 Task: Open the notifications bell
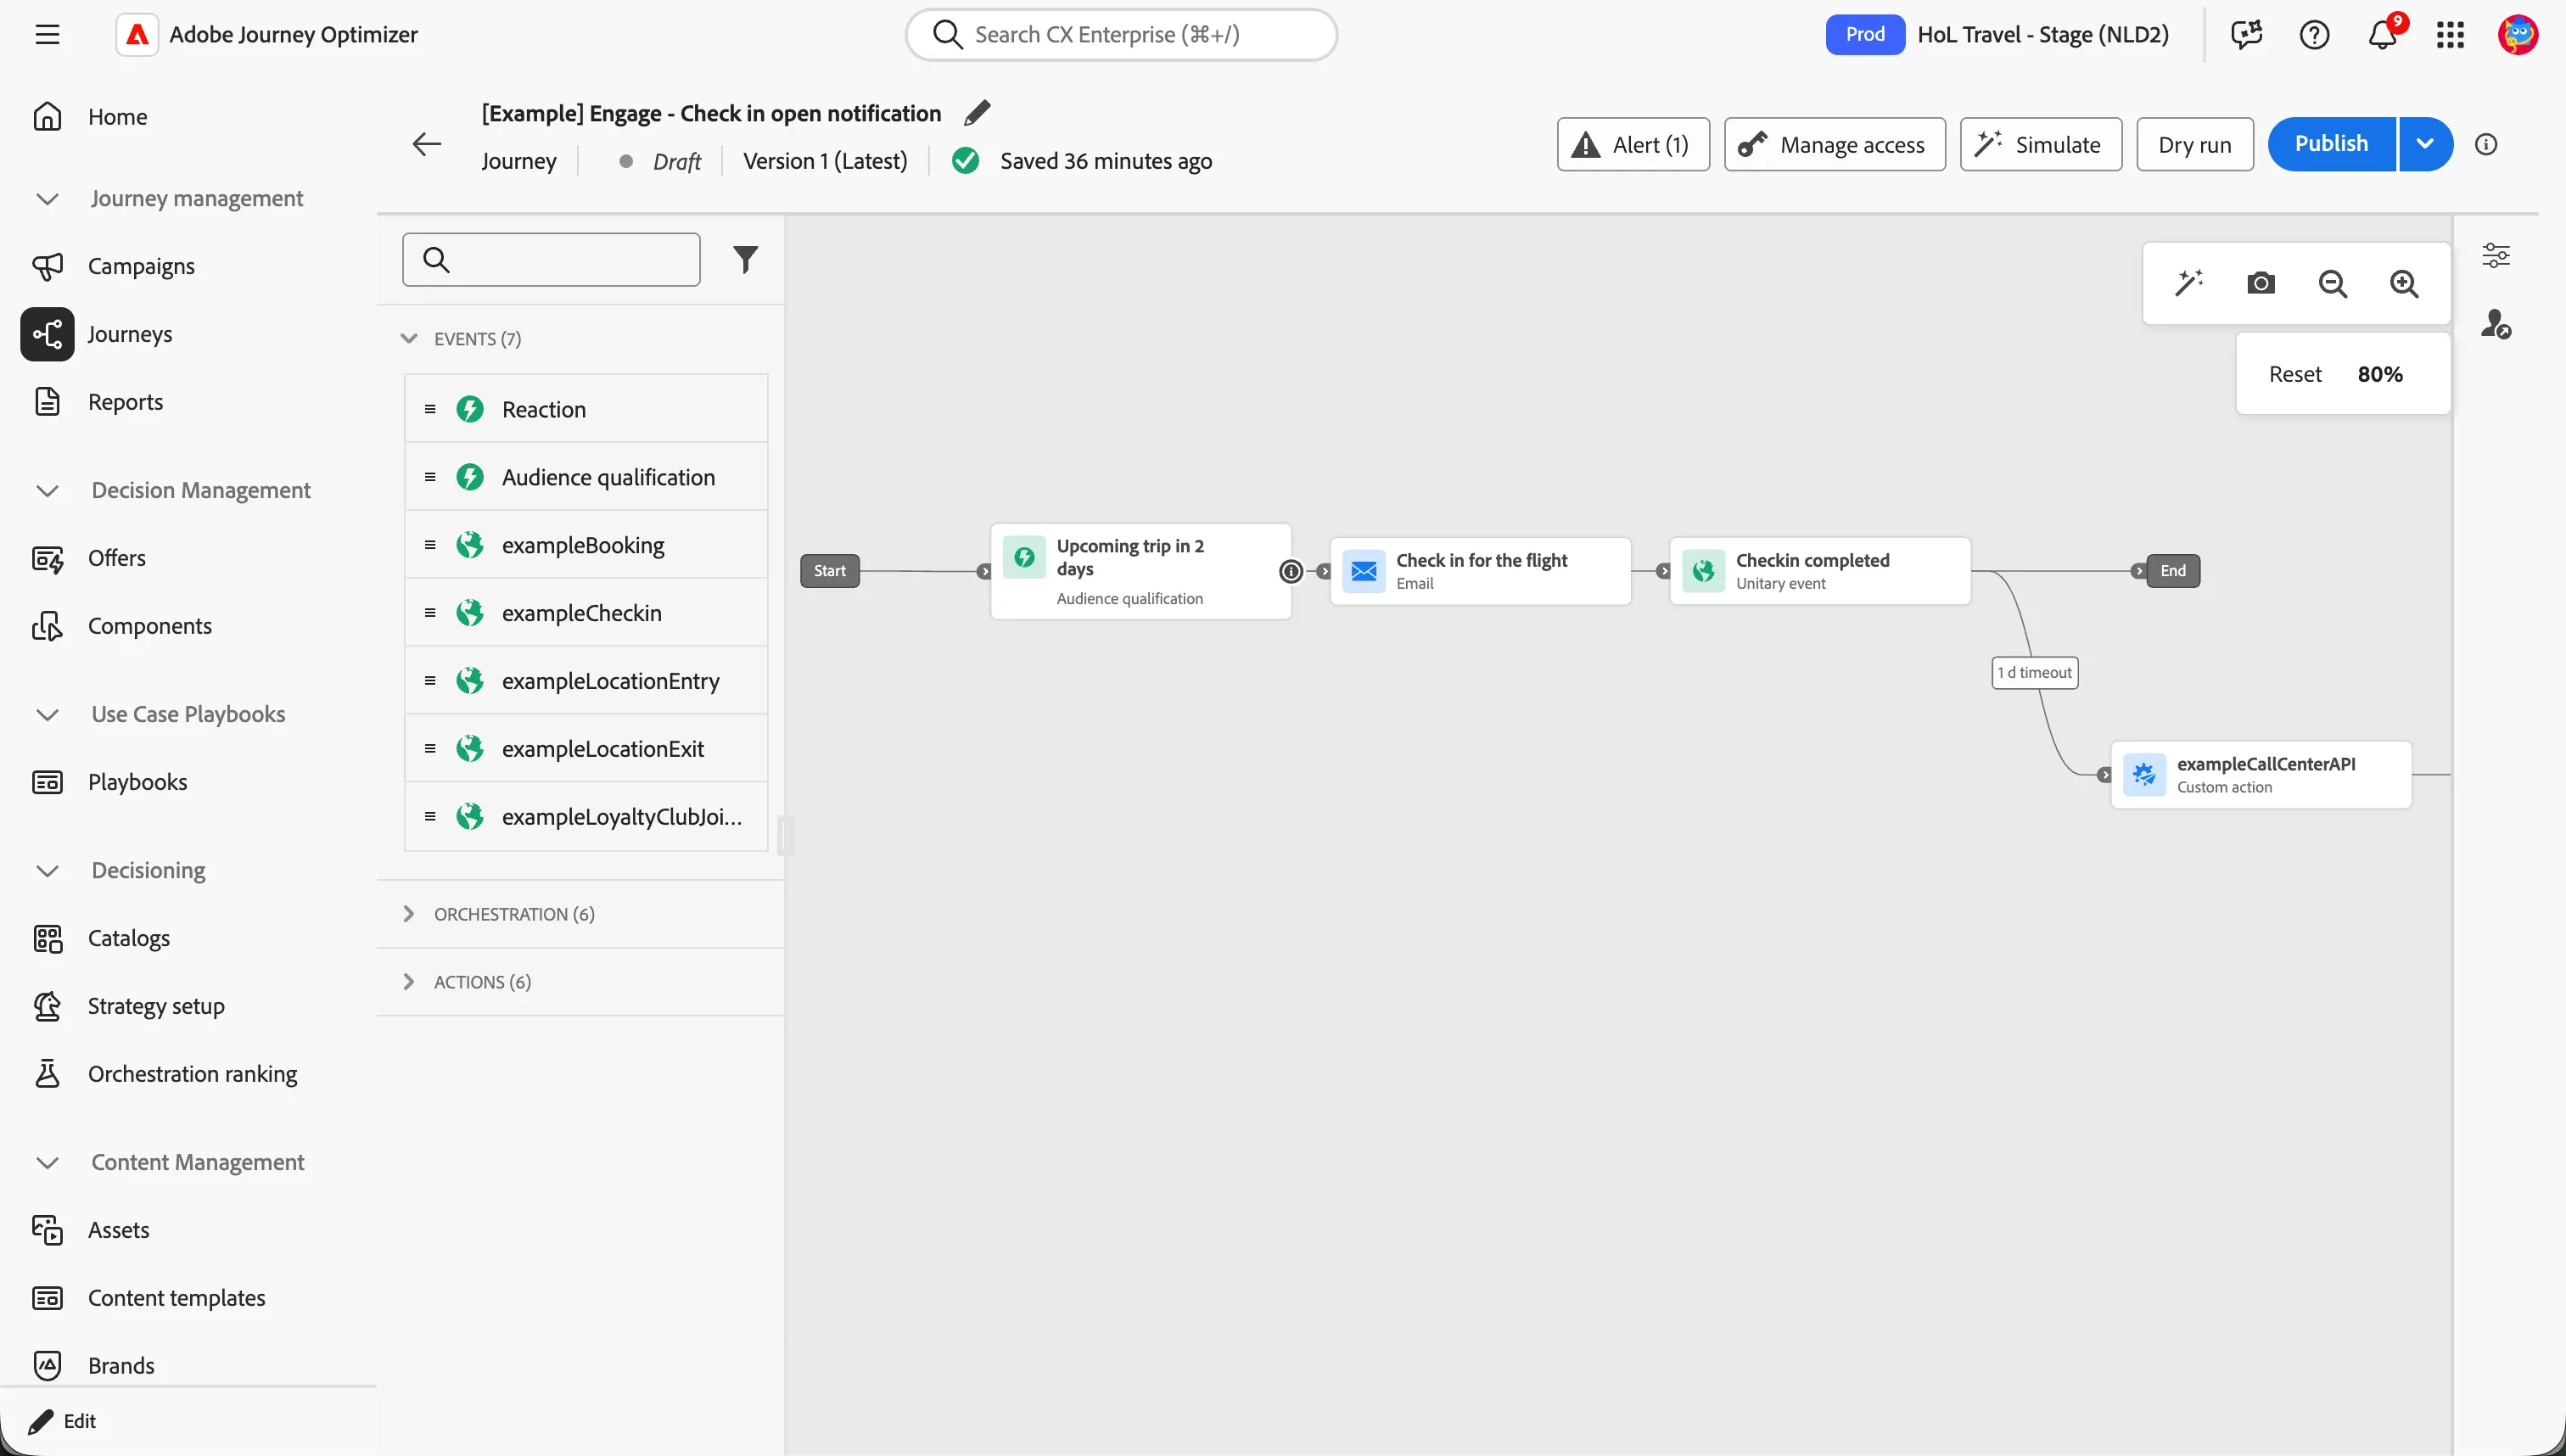coord(2382,35)
